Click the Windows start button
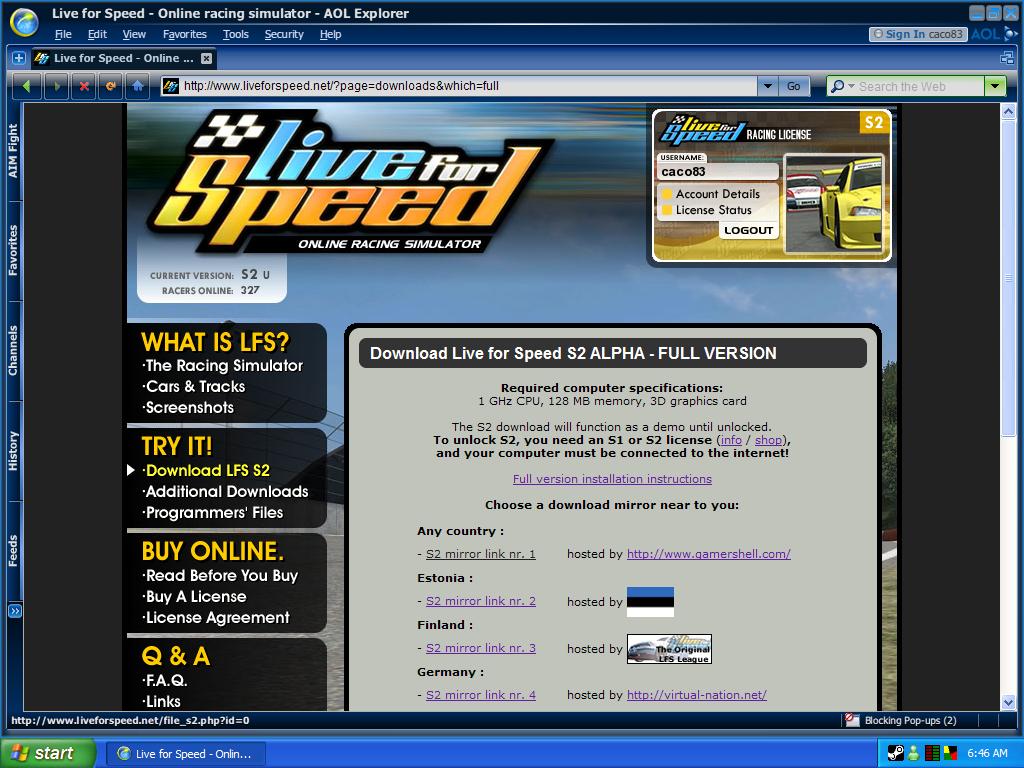This screenshot has width=1024, height=768. click(47, 753)
